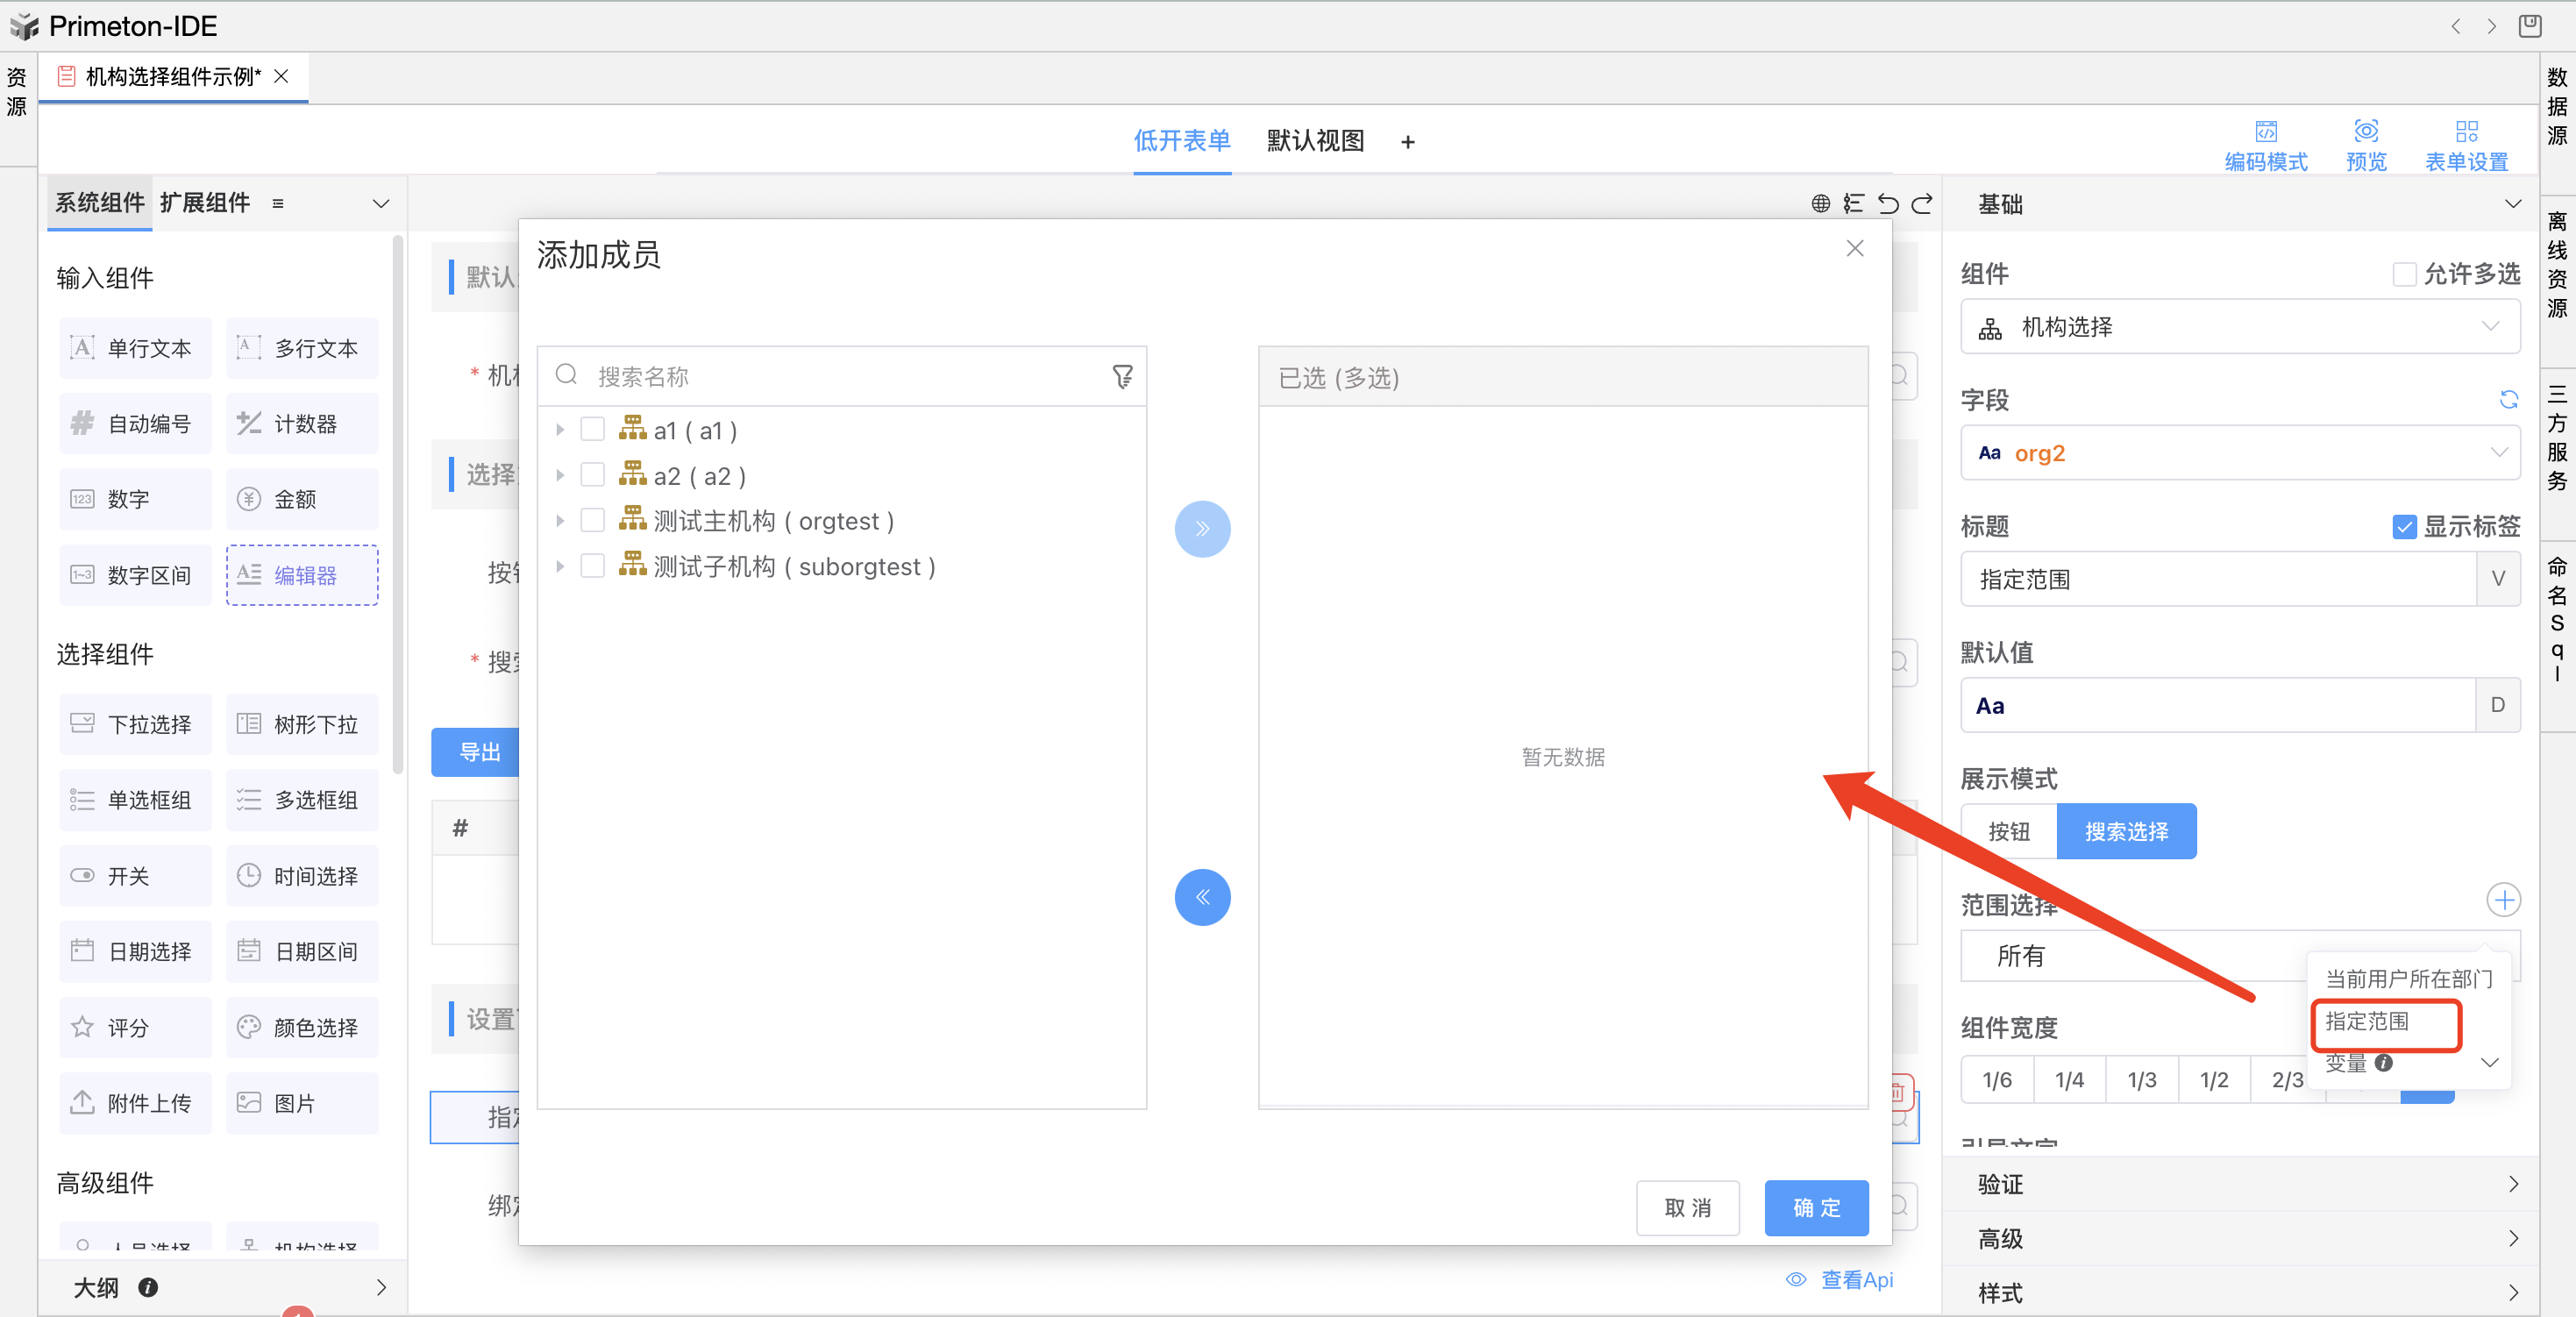Expand the 测试主机构 tree node
This screenshot has height=1317, width=2576.
pyautogui.click(x=560, y=521)
